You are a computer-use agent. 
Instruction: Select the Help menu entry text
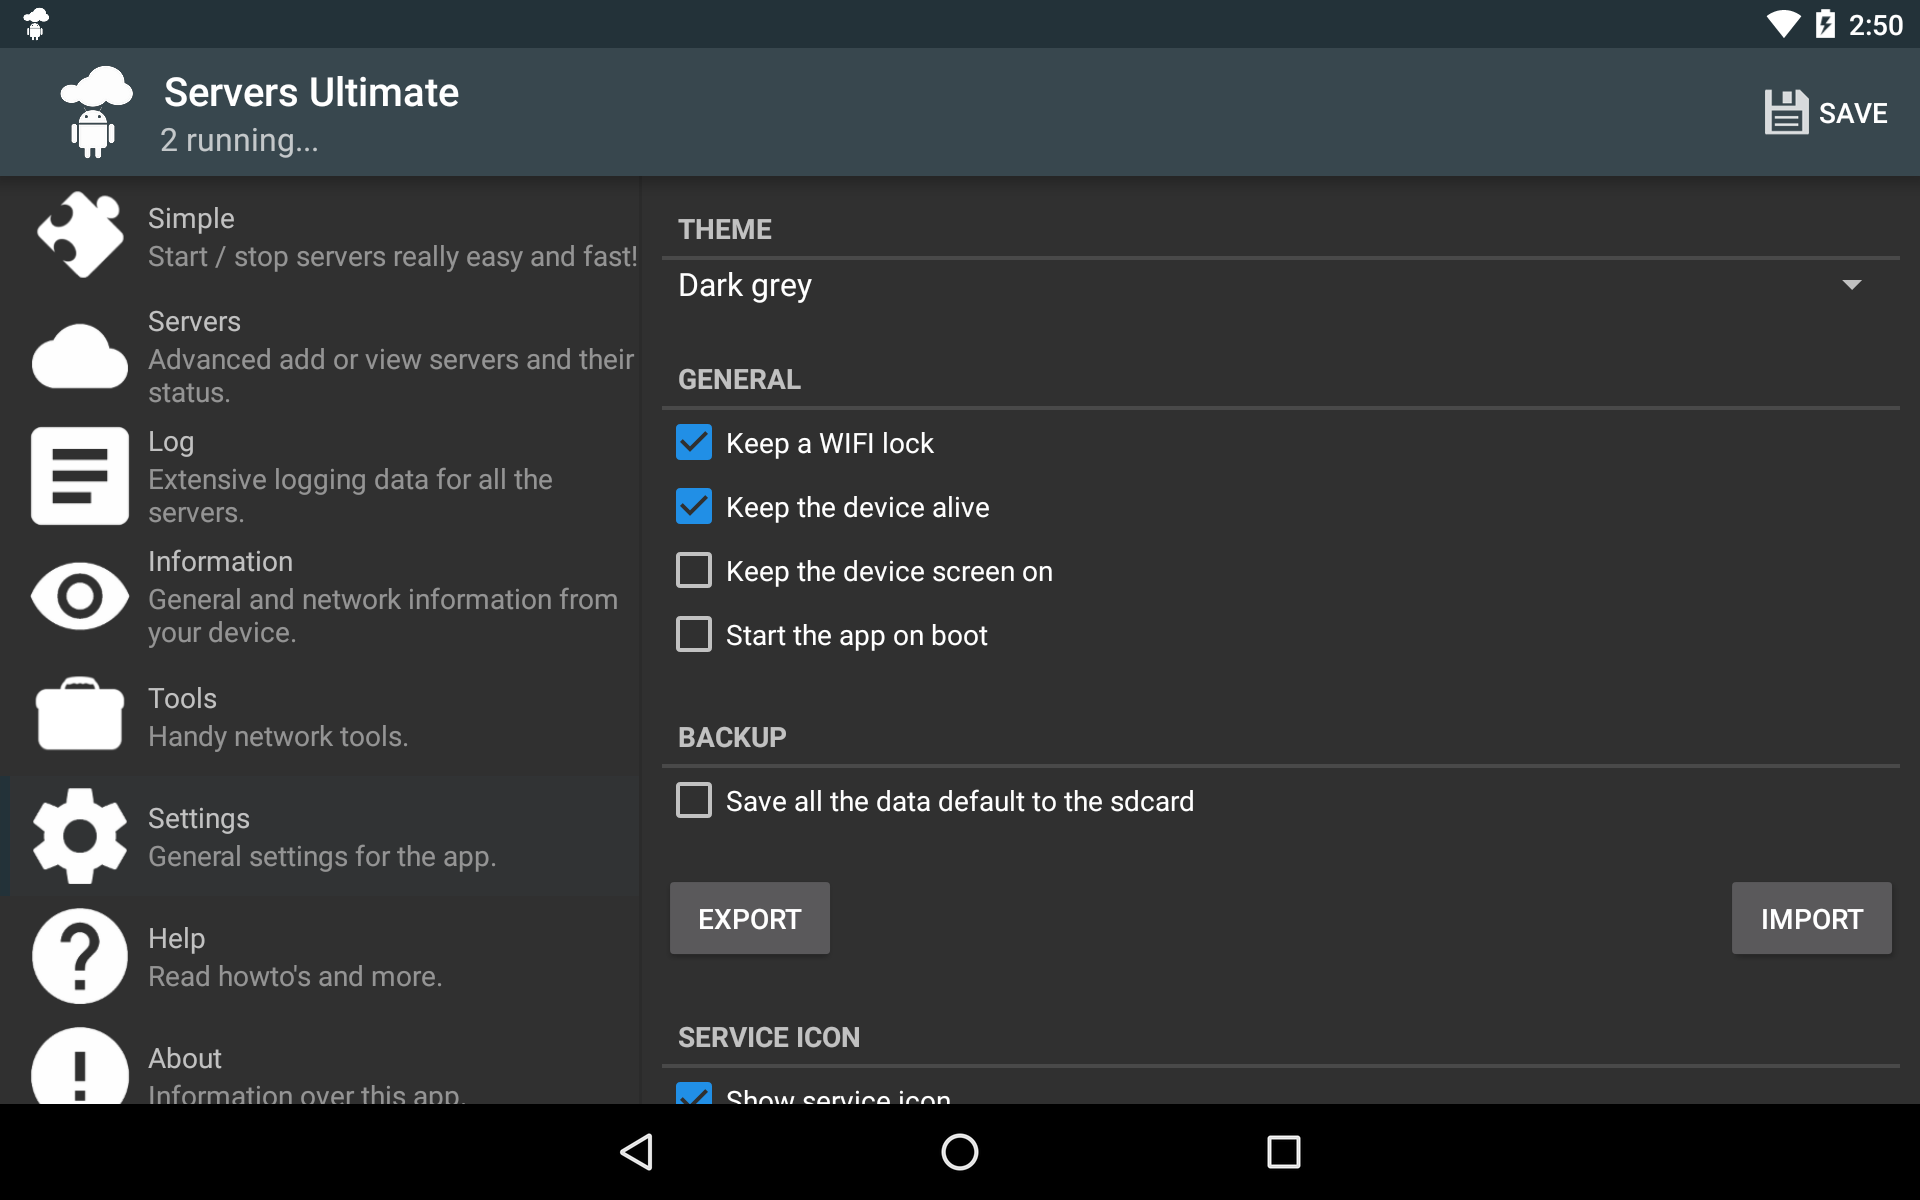coord(176,939)
